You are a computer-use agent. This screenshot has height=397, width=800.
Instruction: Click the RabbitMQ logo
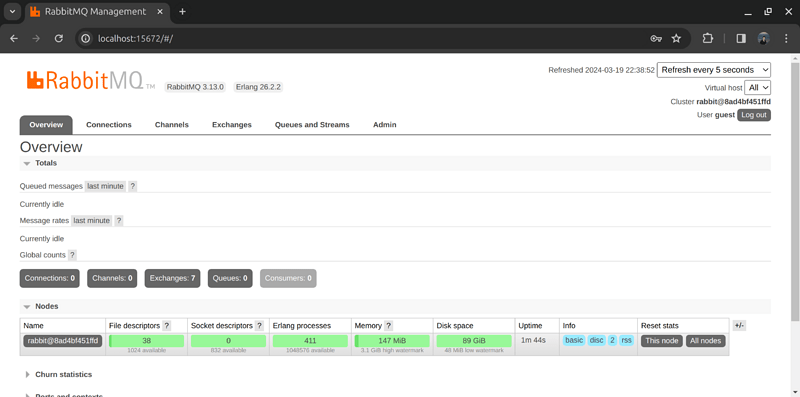[90, 81]
